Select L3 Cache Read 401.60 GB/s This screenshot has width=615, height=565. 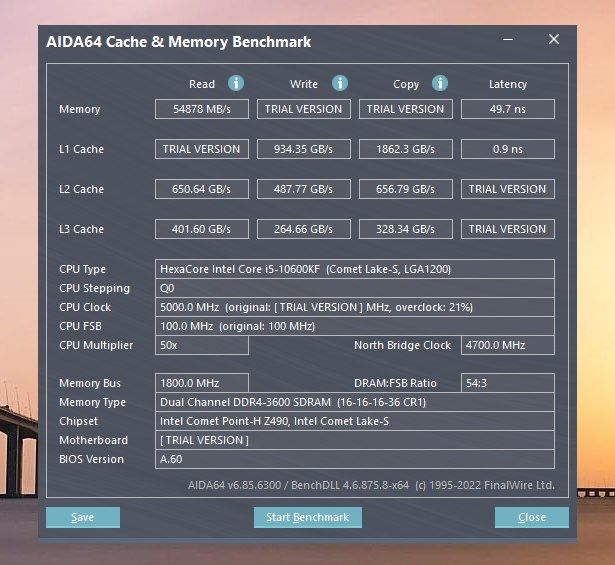pyautogui.click(x=202, y=229)
